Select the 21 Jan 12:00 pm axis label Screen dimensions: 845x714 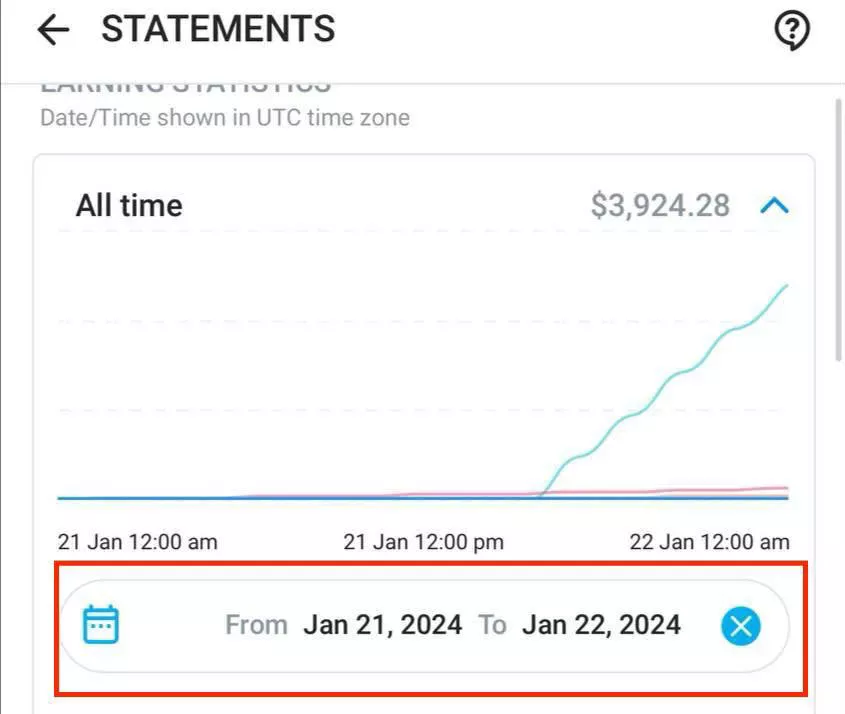pyautogui.click(x=423, y=542)
